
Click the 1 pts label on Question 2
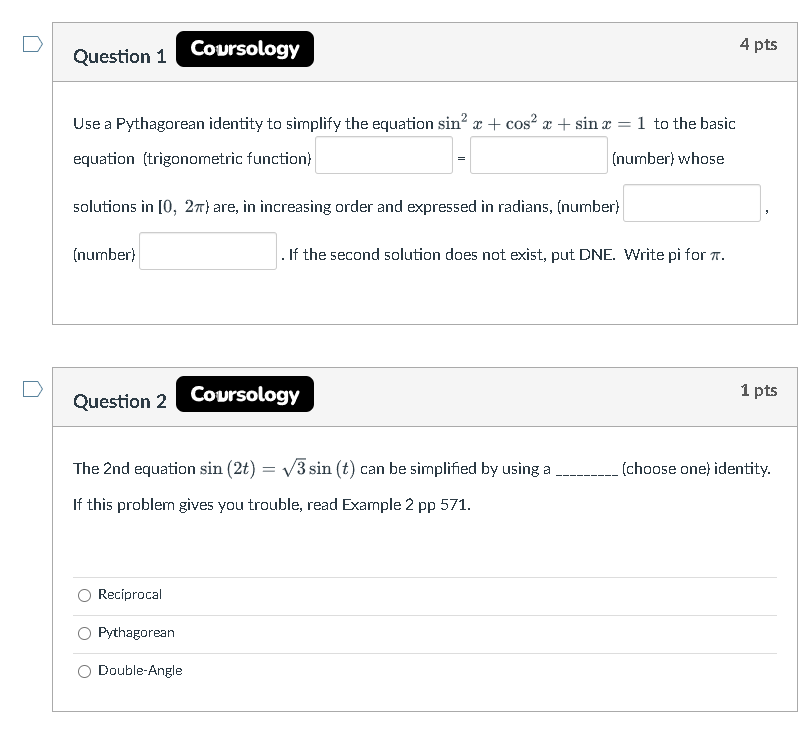(759, 390)
